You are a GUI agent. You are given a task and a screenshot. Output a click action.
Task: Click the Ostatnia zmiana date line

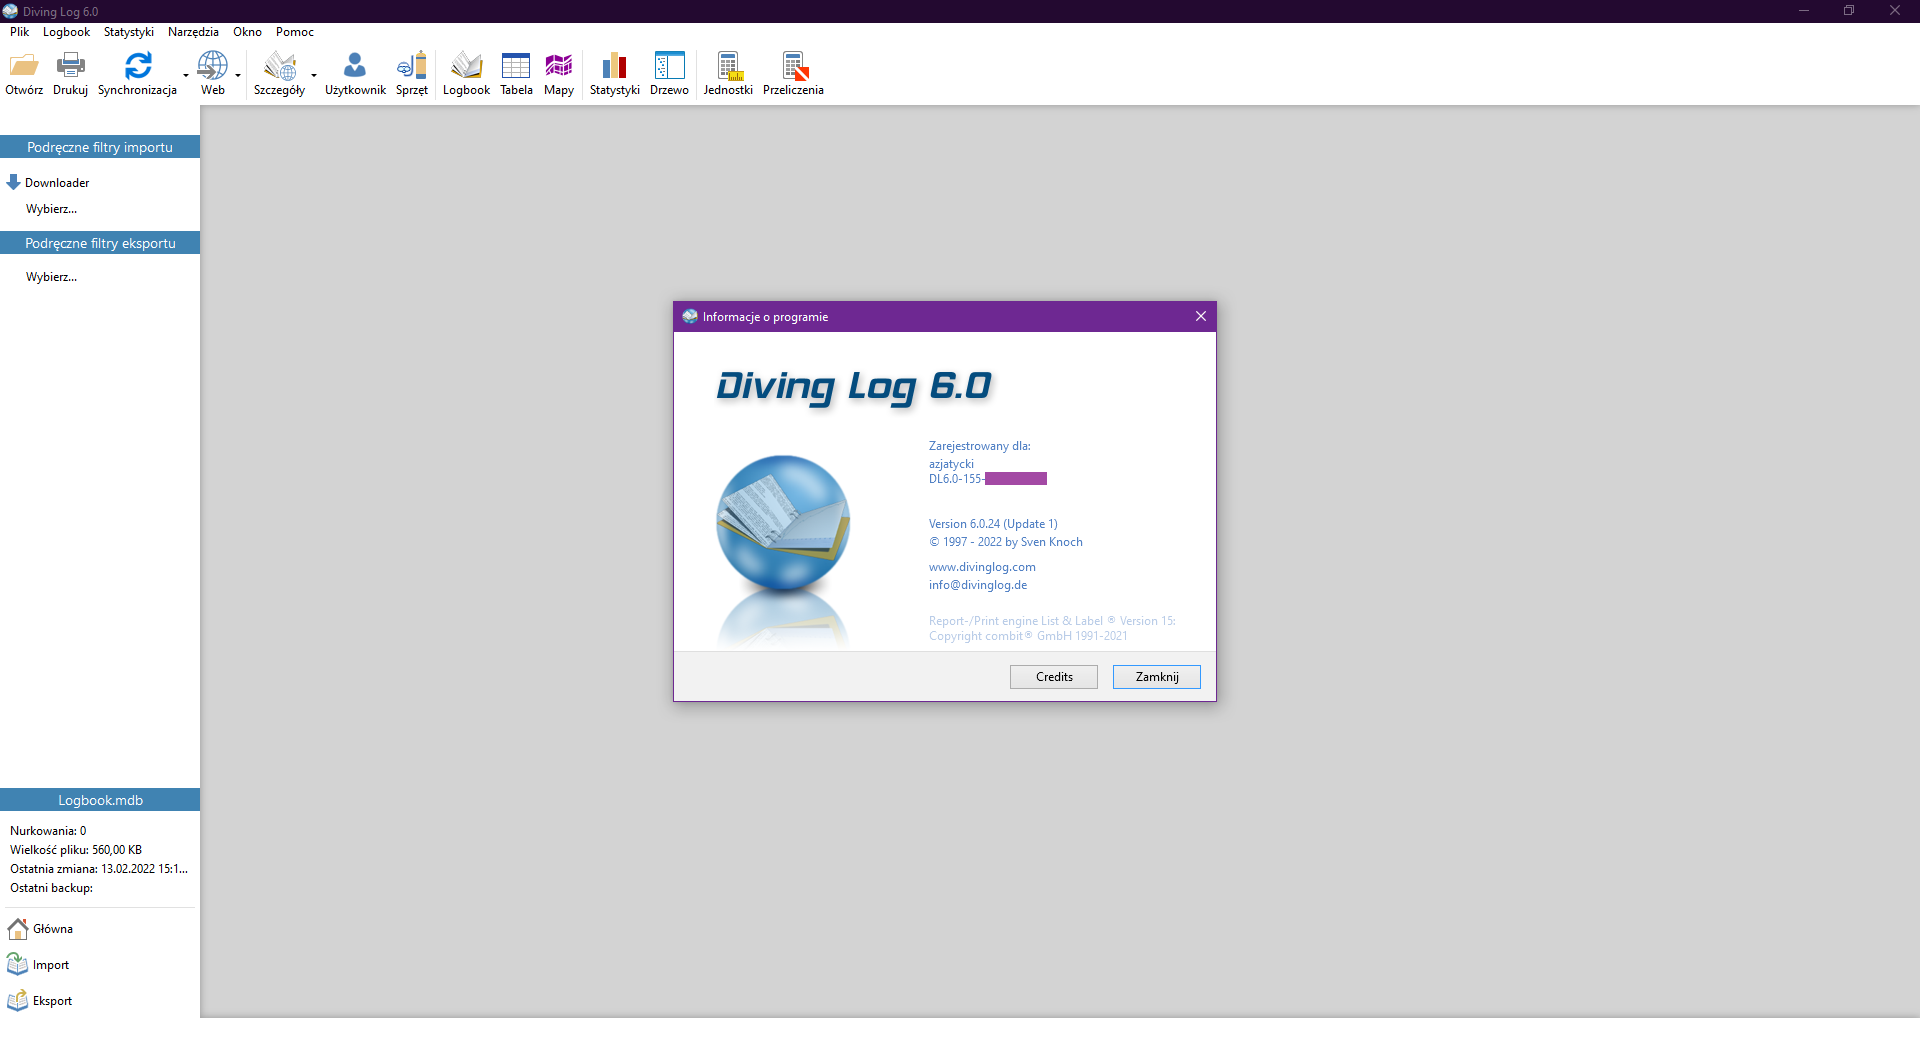click(99, 869)
